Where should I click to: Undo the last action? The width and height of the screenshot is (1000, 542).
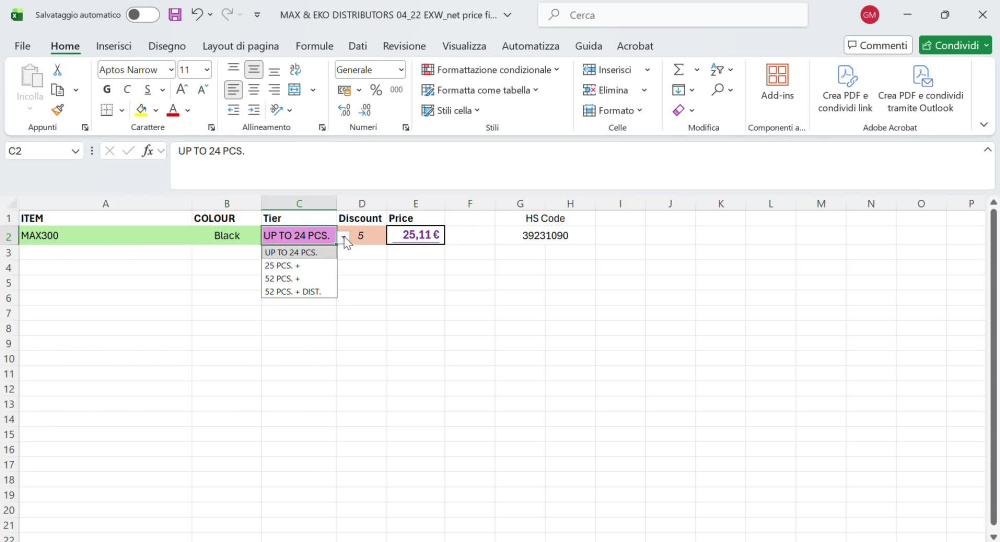point(197,15)
